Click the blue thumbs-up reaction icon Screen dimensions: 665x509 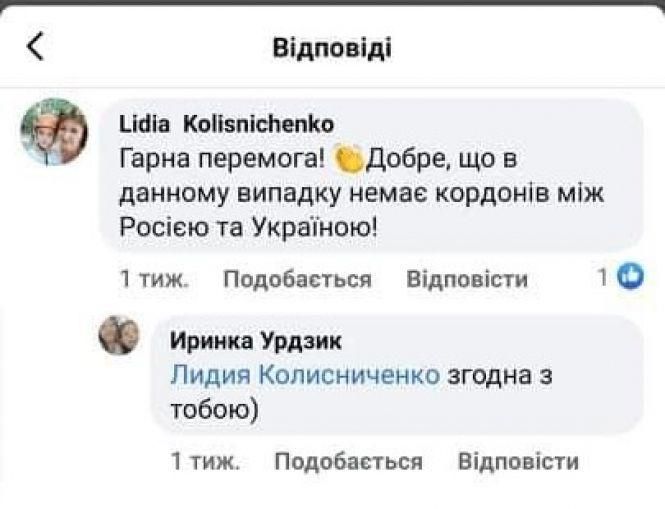pos(631,278)
